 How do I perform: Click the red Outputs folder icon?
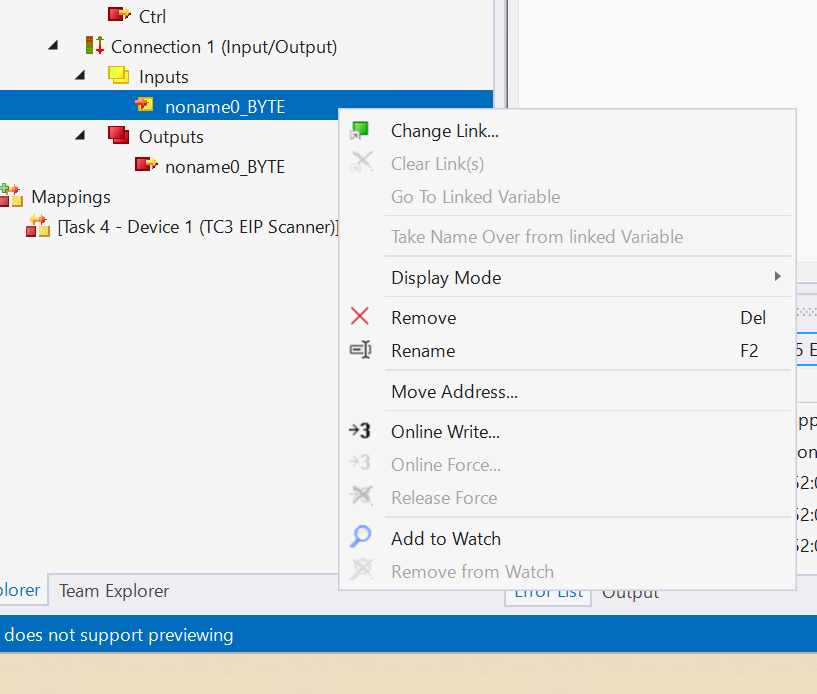pyautogui.click(x=119, y=136)
